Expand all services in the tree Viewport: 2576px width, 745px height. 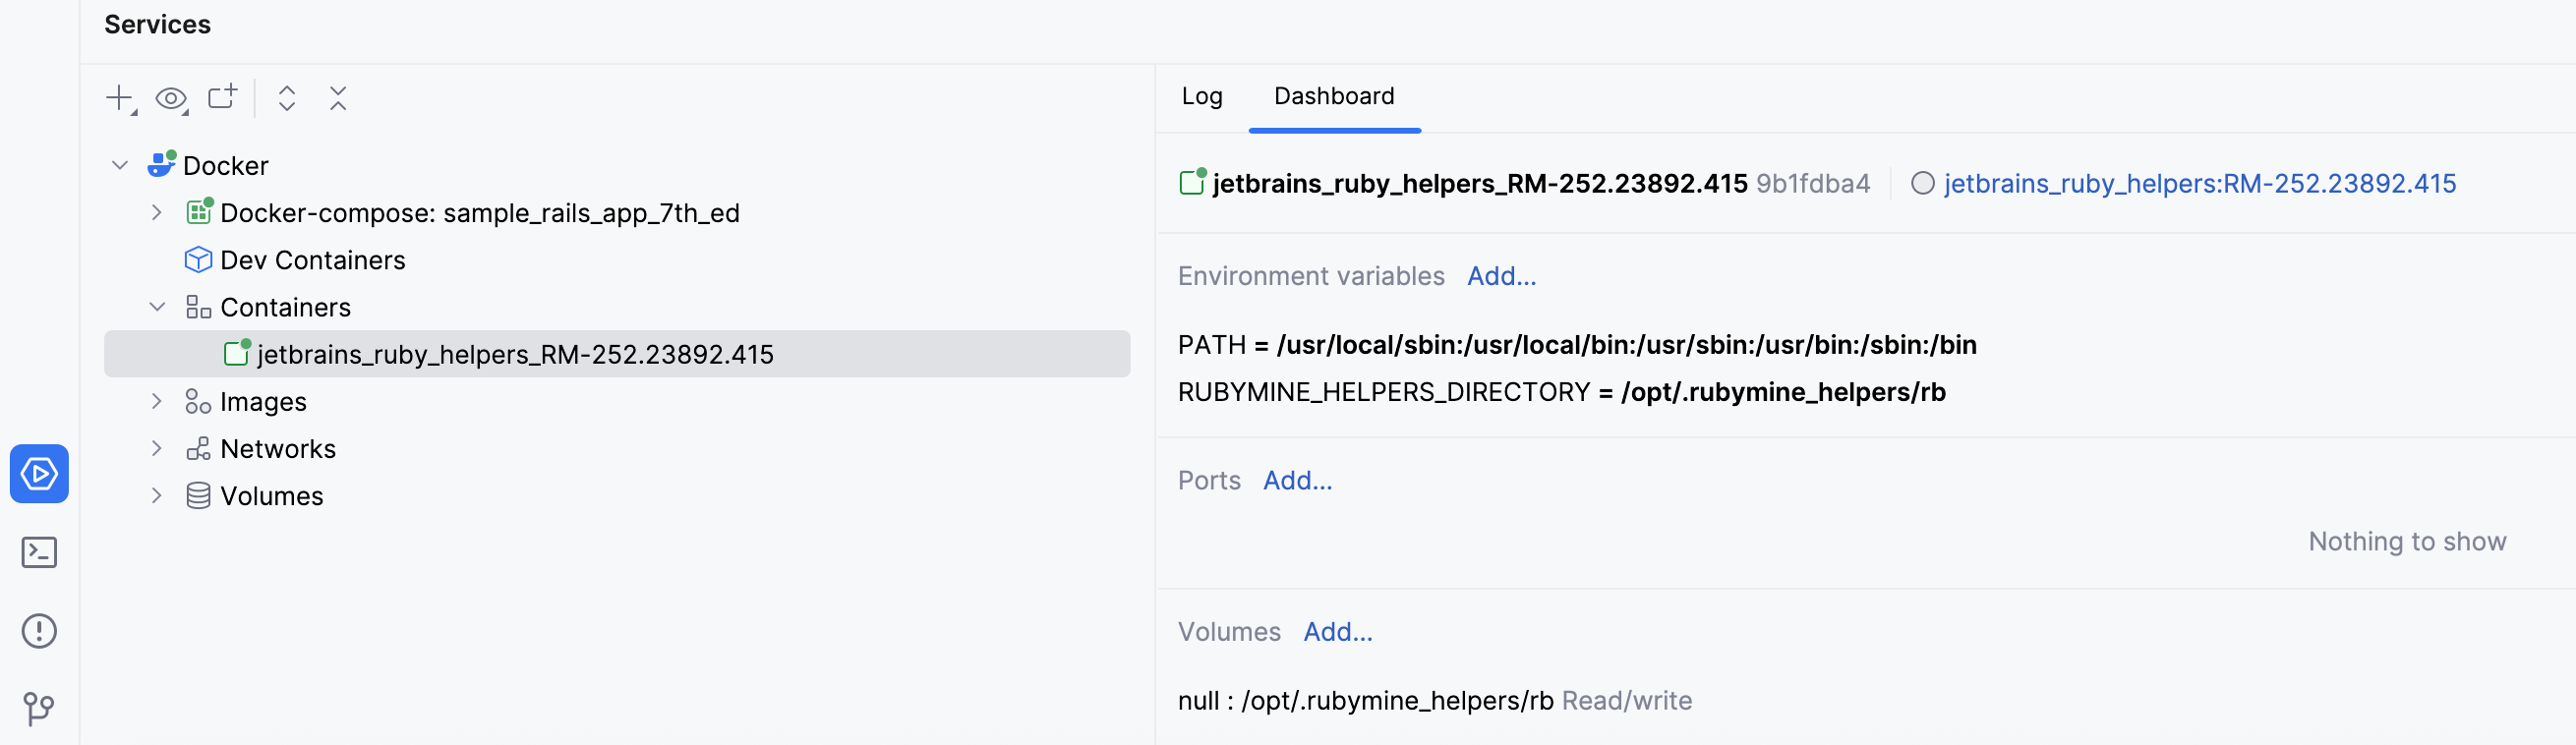point(287,98)
